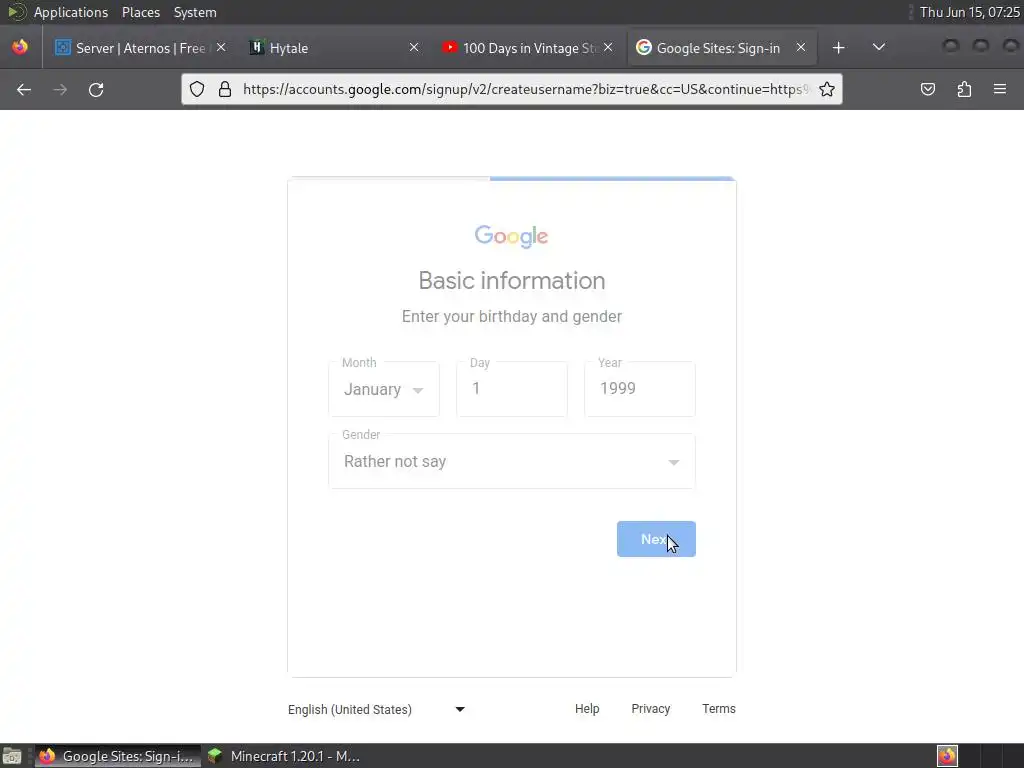Open the Terms link
Screen dimensions: 1024x768
719,709
